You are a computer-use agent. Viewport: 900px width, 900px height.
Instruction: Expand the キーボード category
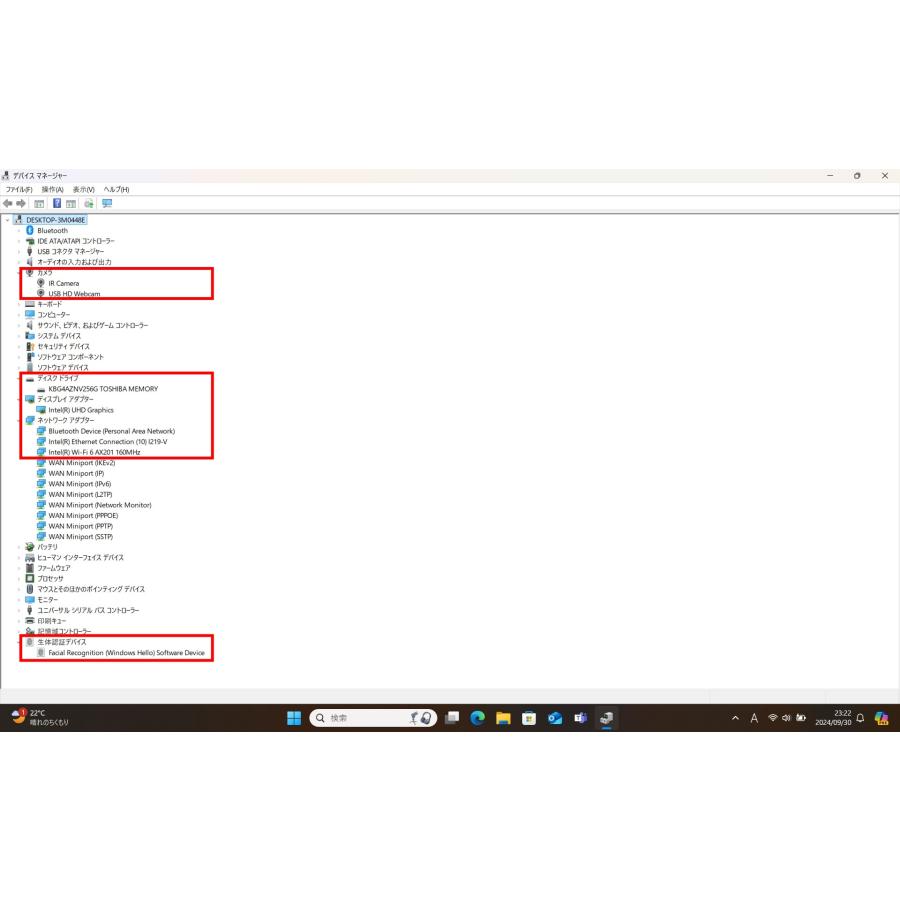19,304
